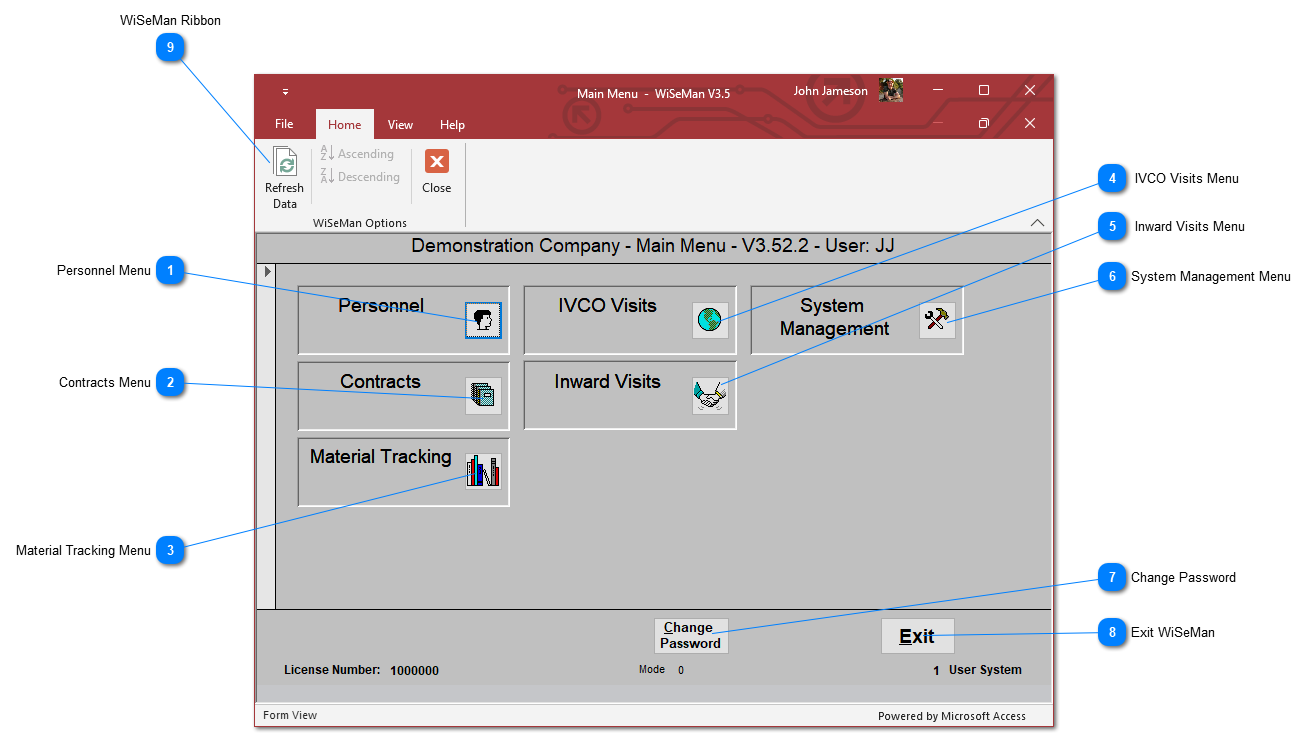Switch to the View tab
The height and width of the screenshot is (736, 1307).
tap(400, 125)
